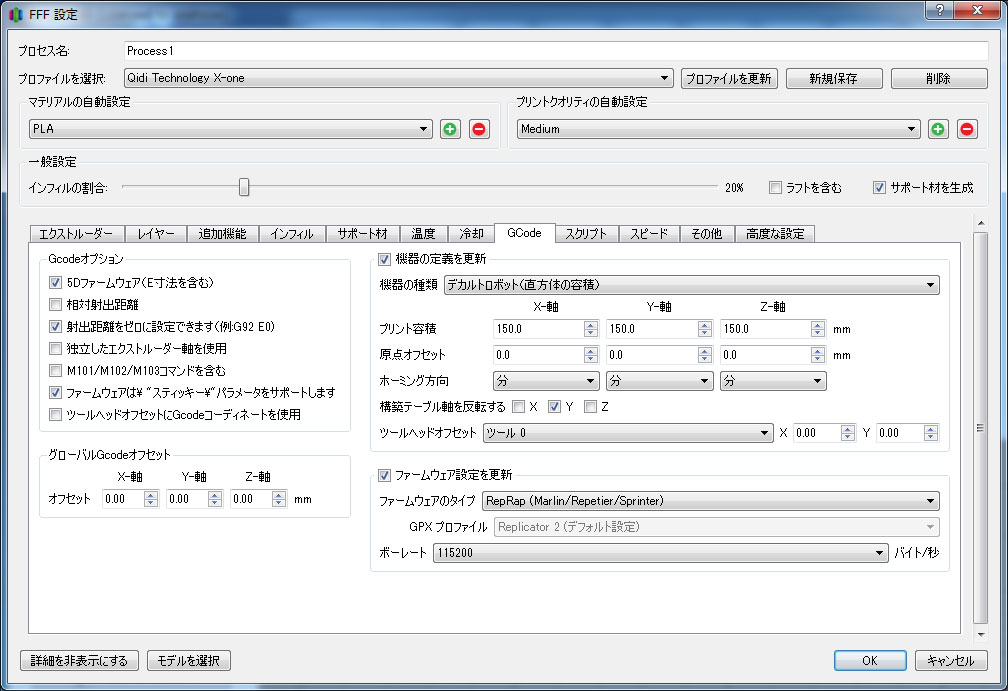Viewport: 1008px width, 691px height.
Task: Click green plus icon beside Medium quality
Action: click(938, 129)
